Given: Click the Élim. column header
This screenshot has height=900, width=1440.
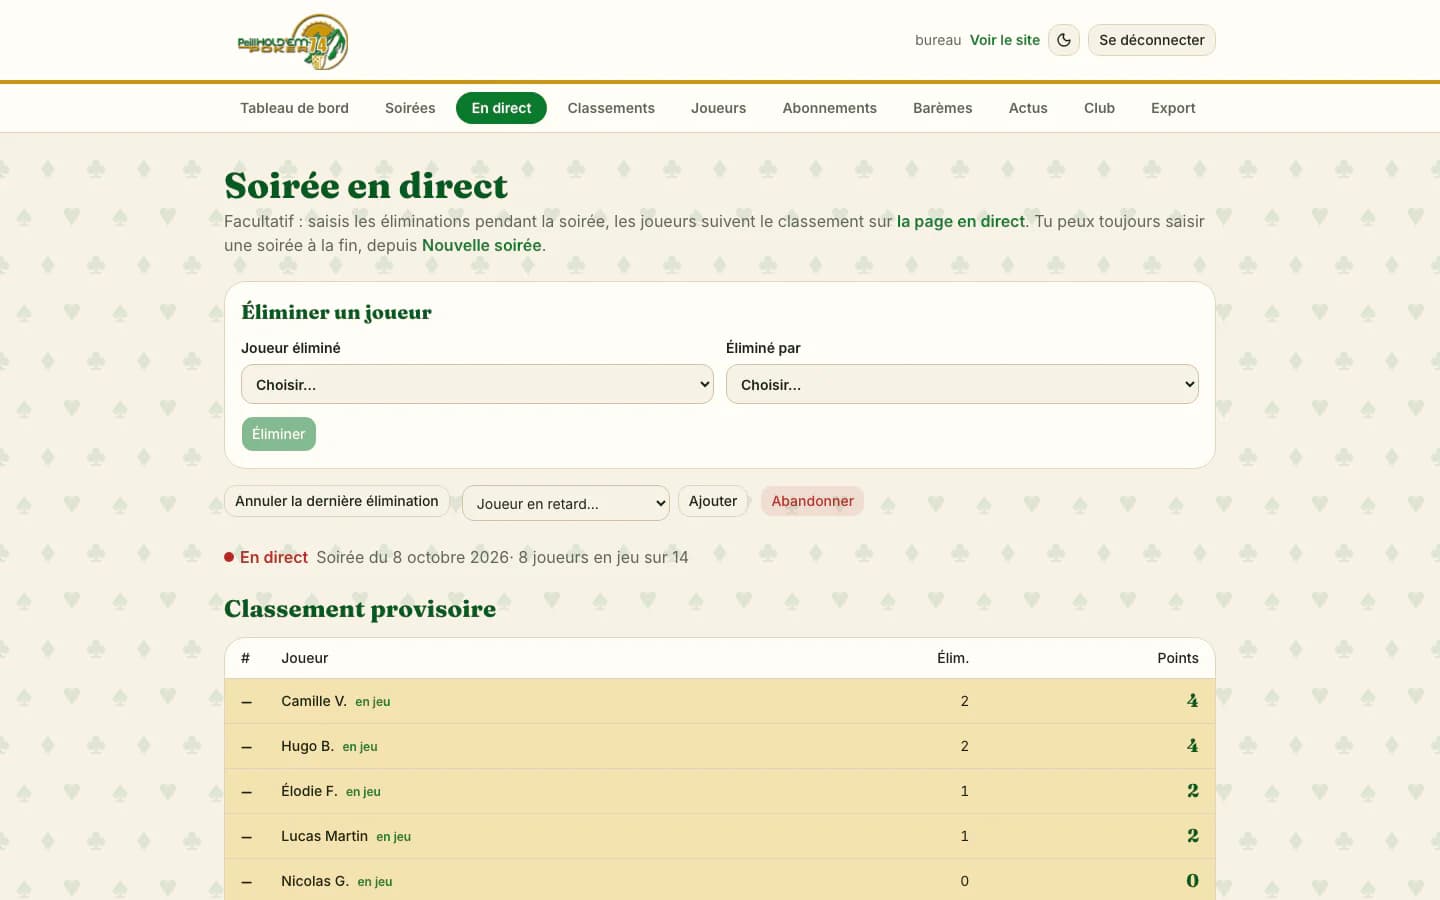Looking at the screenshot, I should pyautogui.click(x=953, y=658).
